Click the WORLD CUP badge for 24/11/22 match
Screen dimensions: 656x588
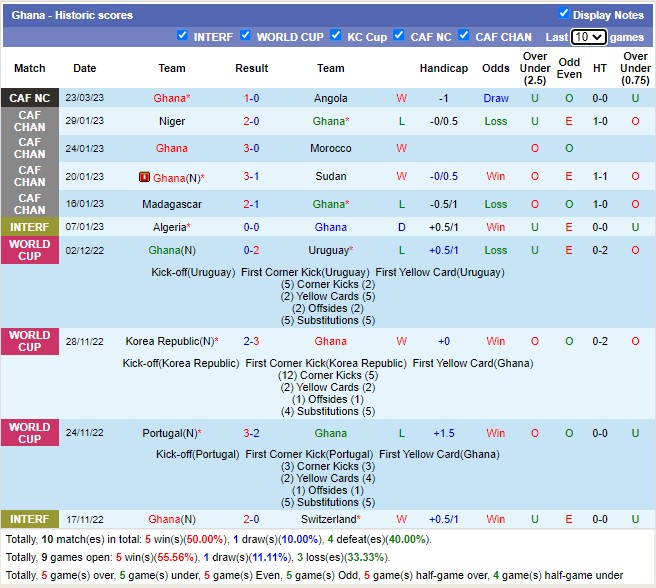(x=30, y=433)
